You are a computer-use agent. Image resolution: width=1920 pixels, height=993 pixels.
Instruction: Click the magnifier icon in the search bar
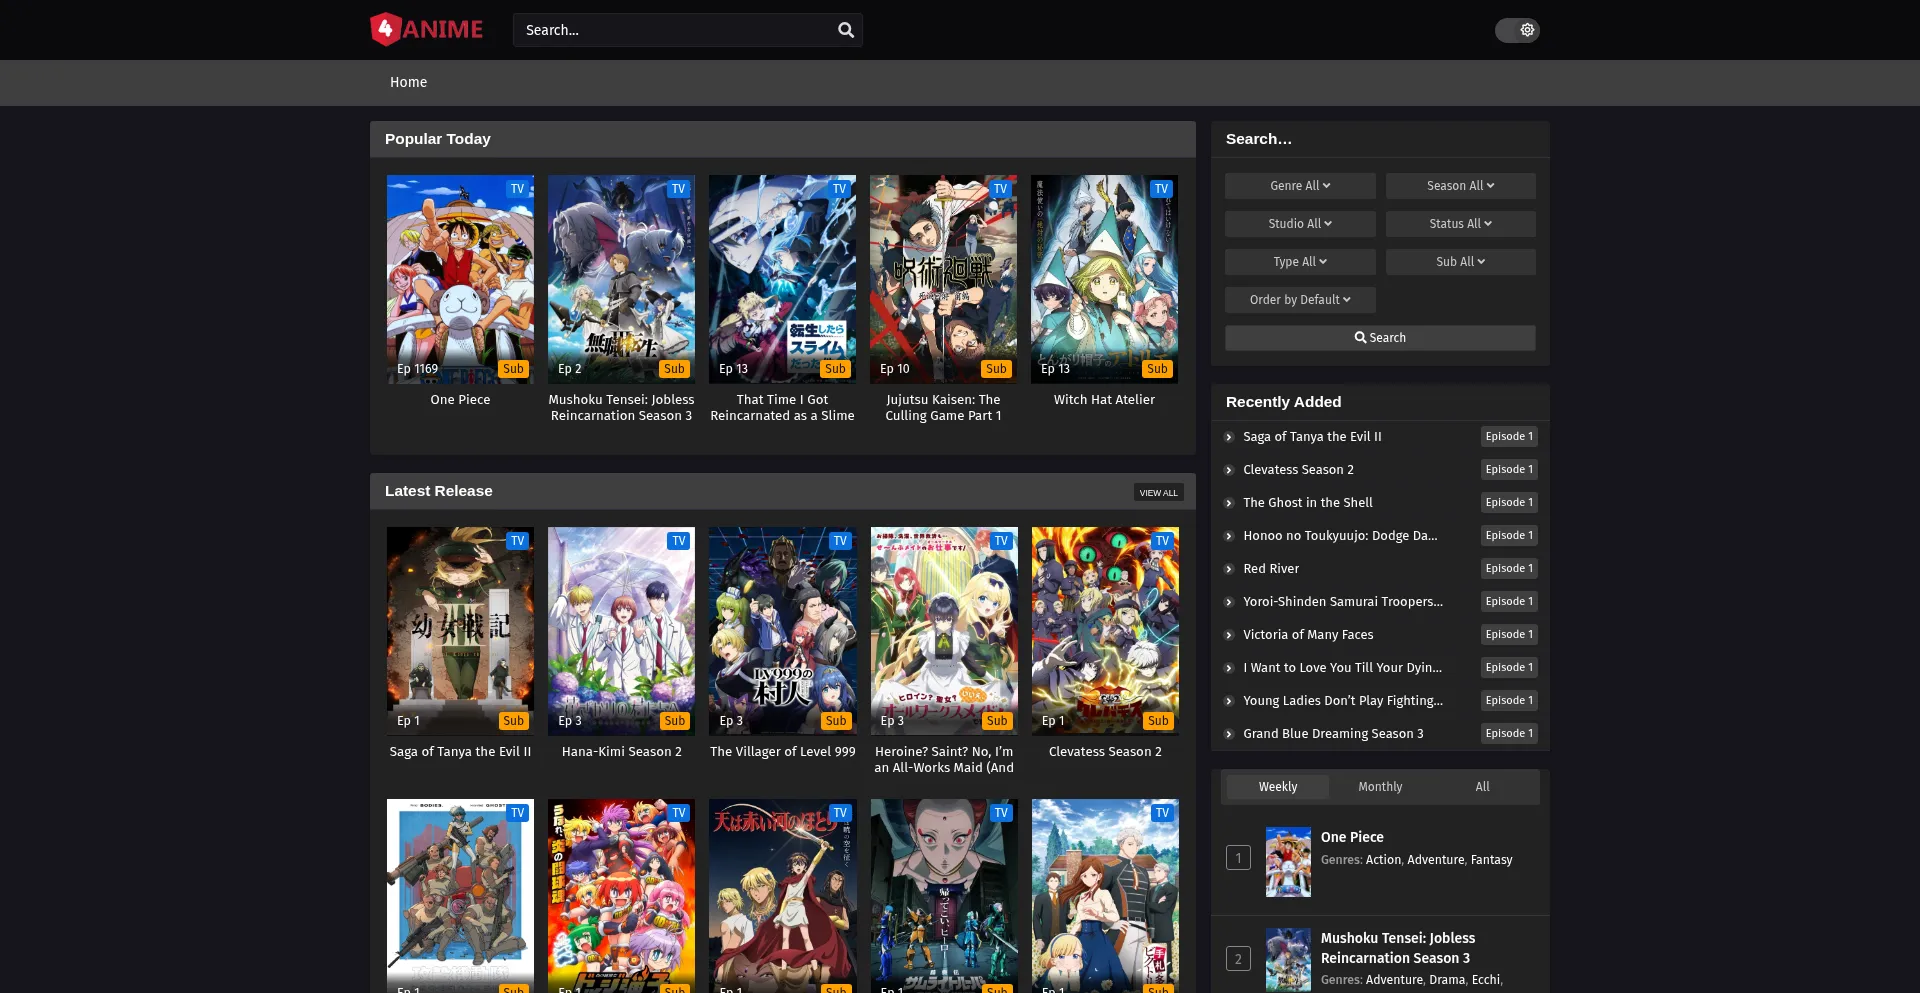(846, 30)
